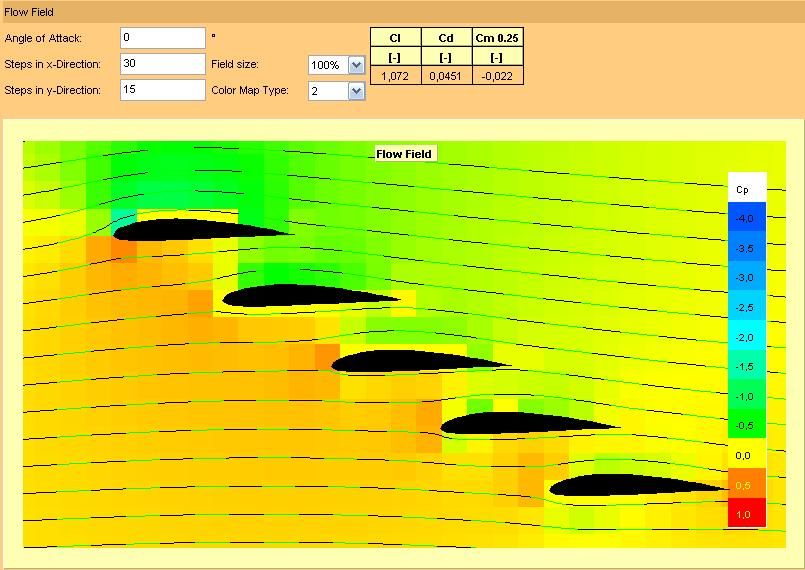The width and height of the screenshot is (805, 570).
Task: Open the Color Map Type dropdown arrow
Action: [356, 91]
